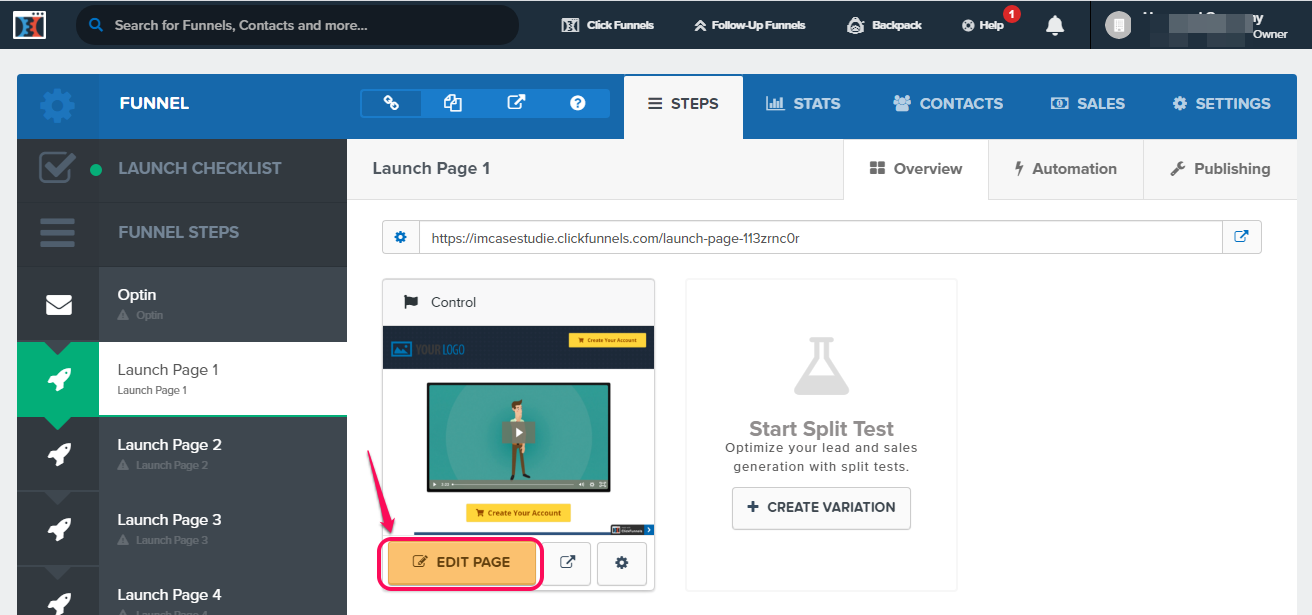Click the Launch Page 1 heading text
Viewport: 1312px width, 615px height.
coord(431,168)
